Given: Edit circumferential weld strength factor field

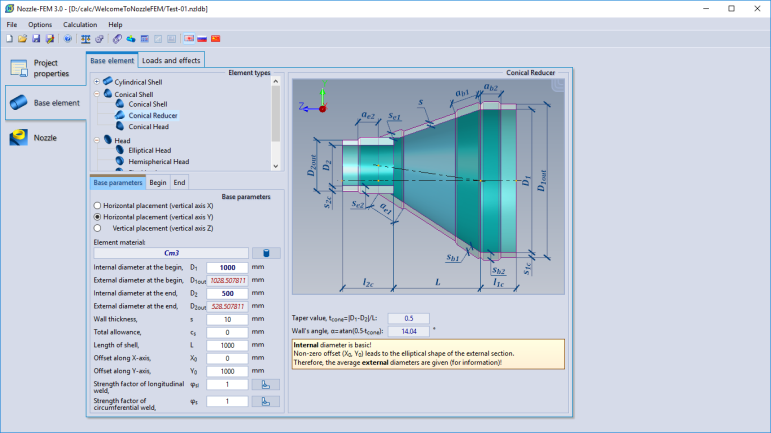Looking at the screenshot, I should [x=227, y=402].
